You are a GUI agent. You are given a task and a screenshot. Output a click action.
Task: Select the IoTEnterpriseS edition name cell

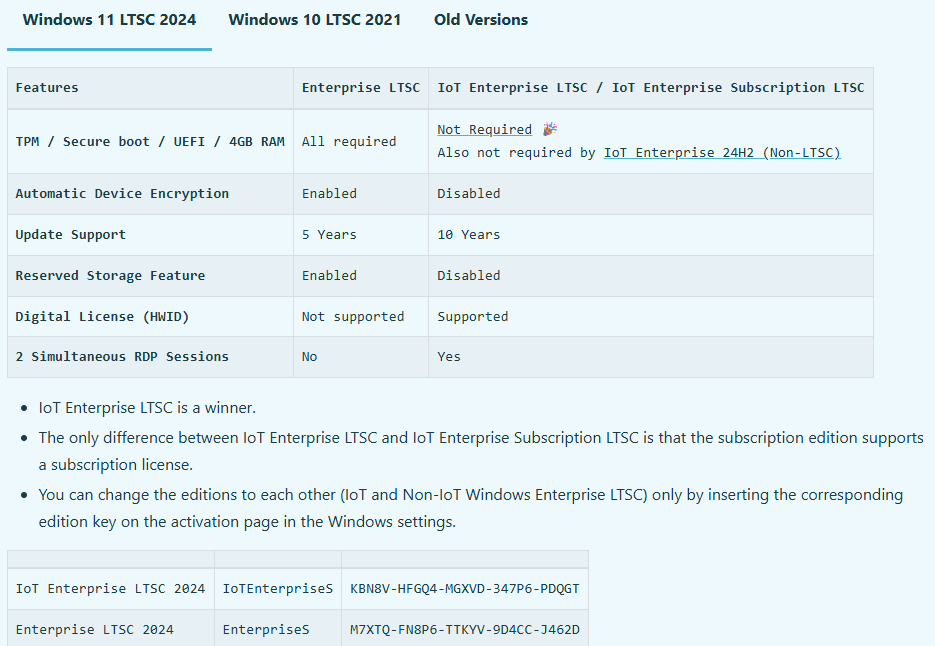coord(277,588)
